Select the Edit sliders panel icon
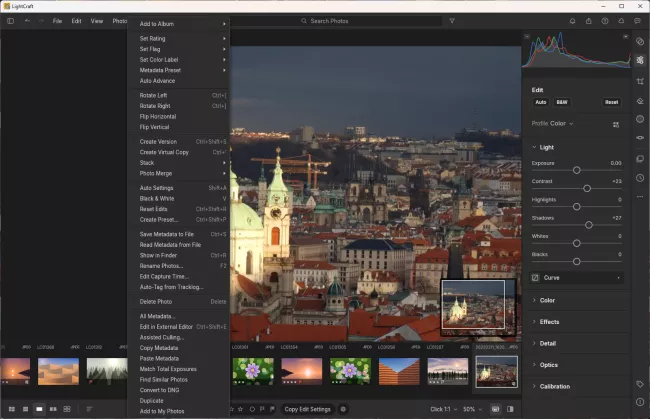 click(640, 60)
